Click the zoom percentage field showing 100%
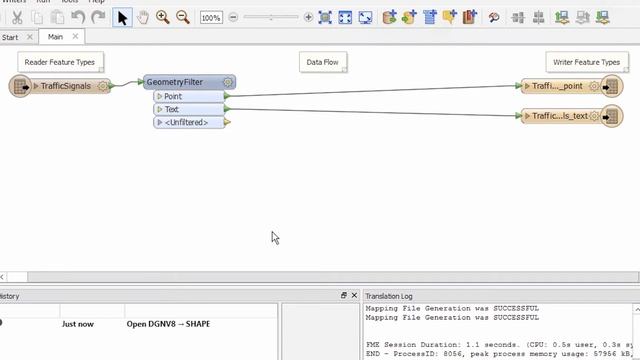This screenshot has height=360, width=640. pos(211,18)
